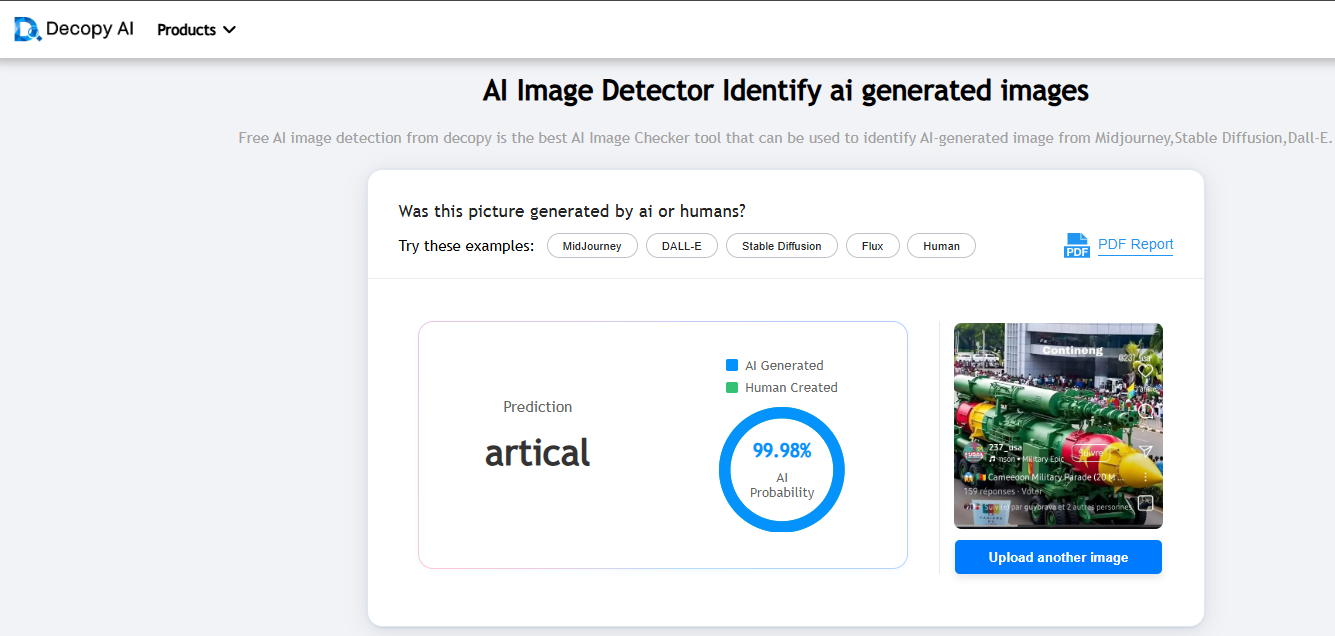Click the 'Decopy AI' brand name

coord(90,29)
